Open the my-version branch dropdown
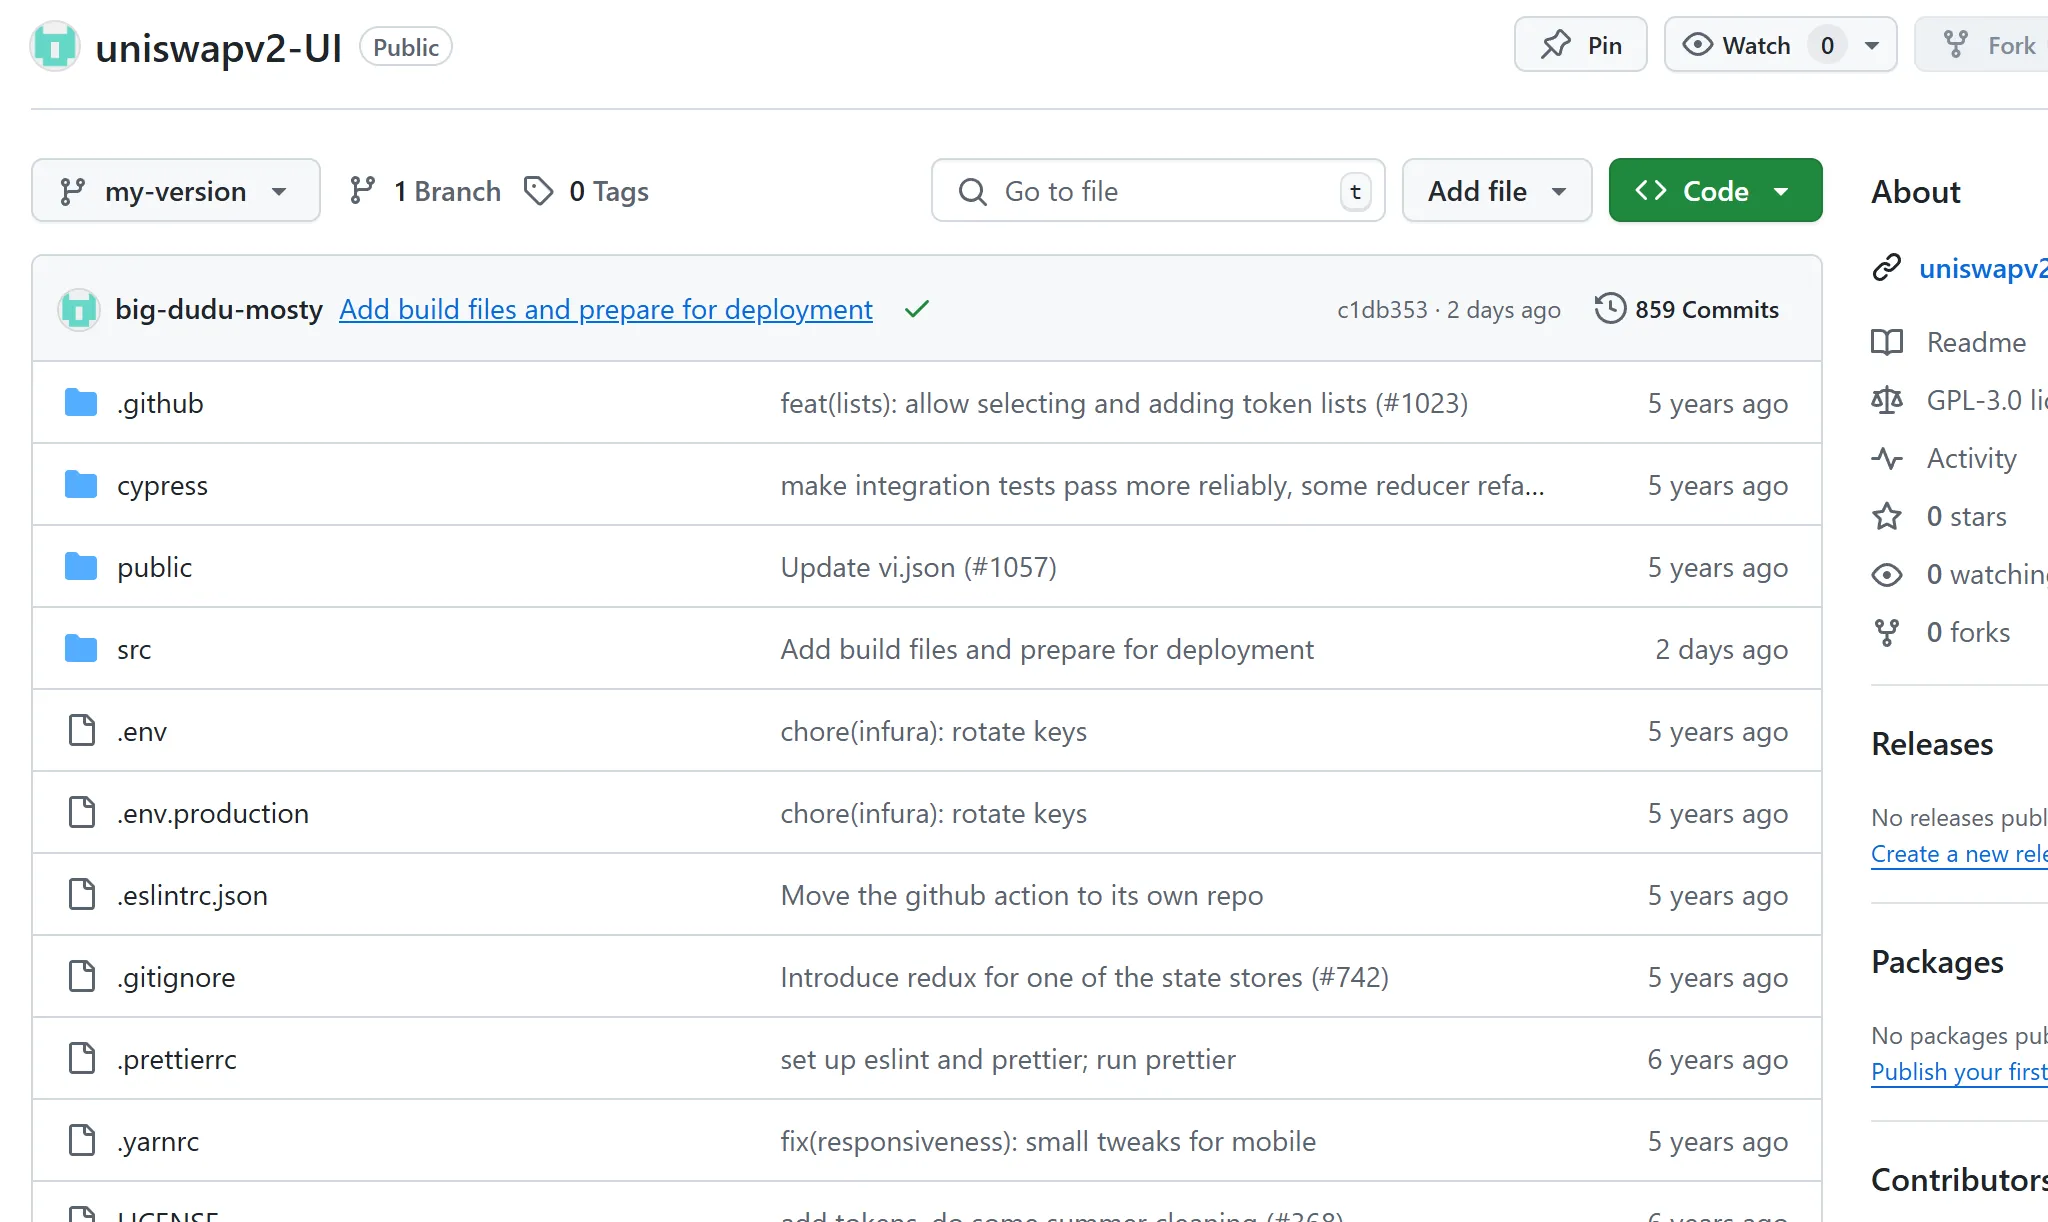 176,191
